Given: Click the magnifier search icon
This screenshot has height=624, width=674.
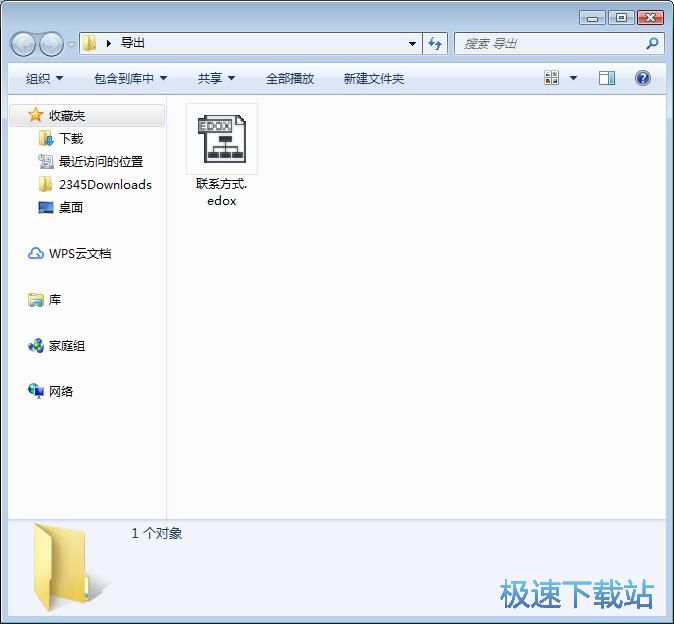Looking at the screenshot, I should 652,43.
